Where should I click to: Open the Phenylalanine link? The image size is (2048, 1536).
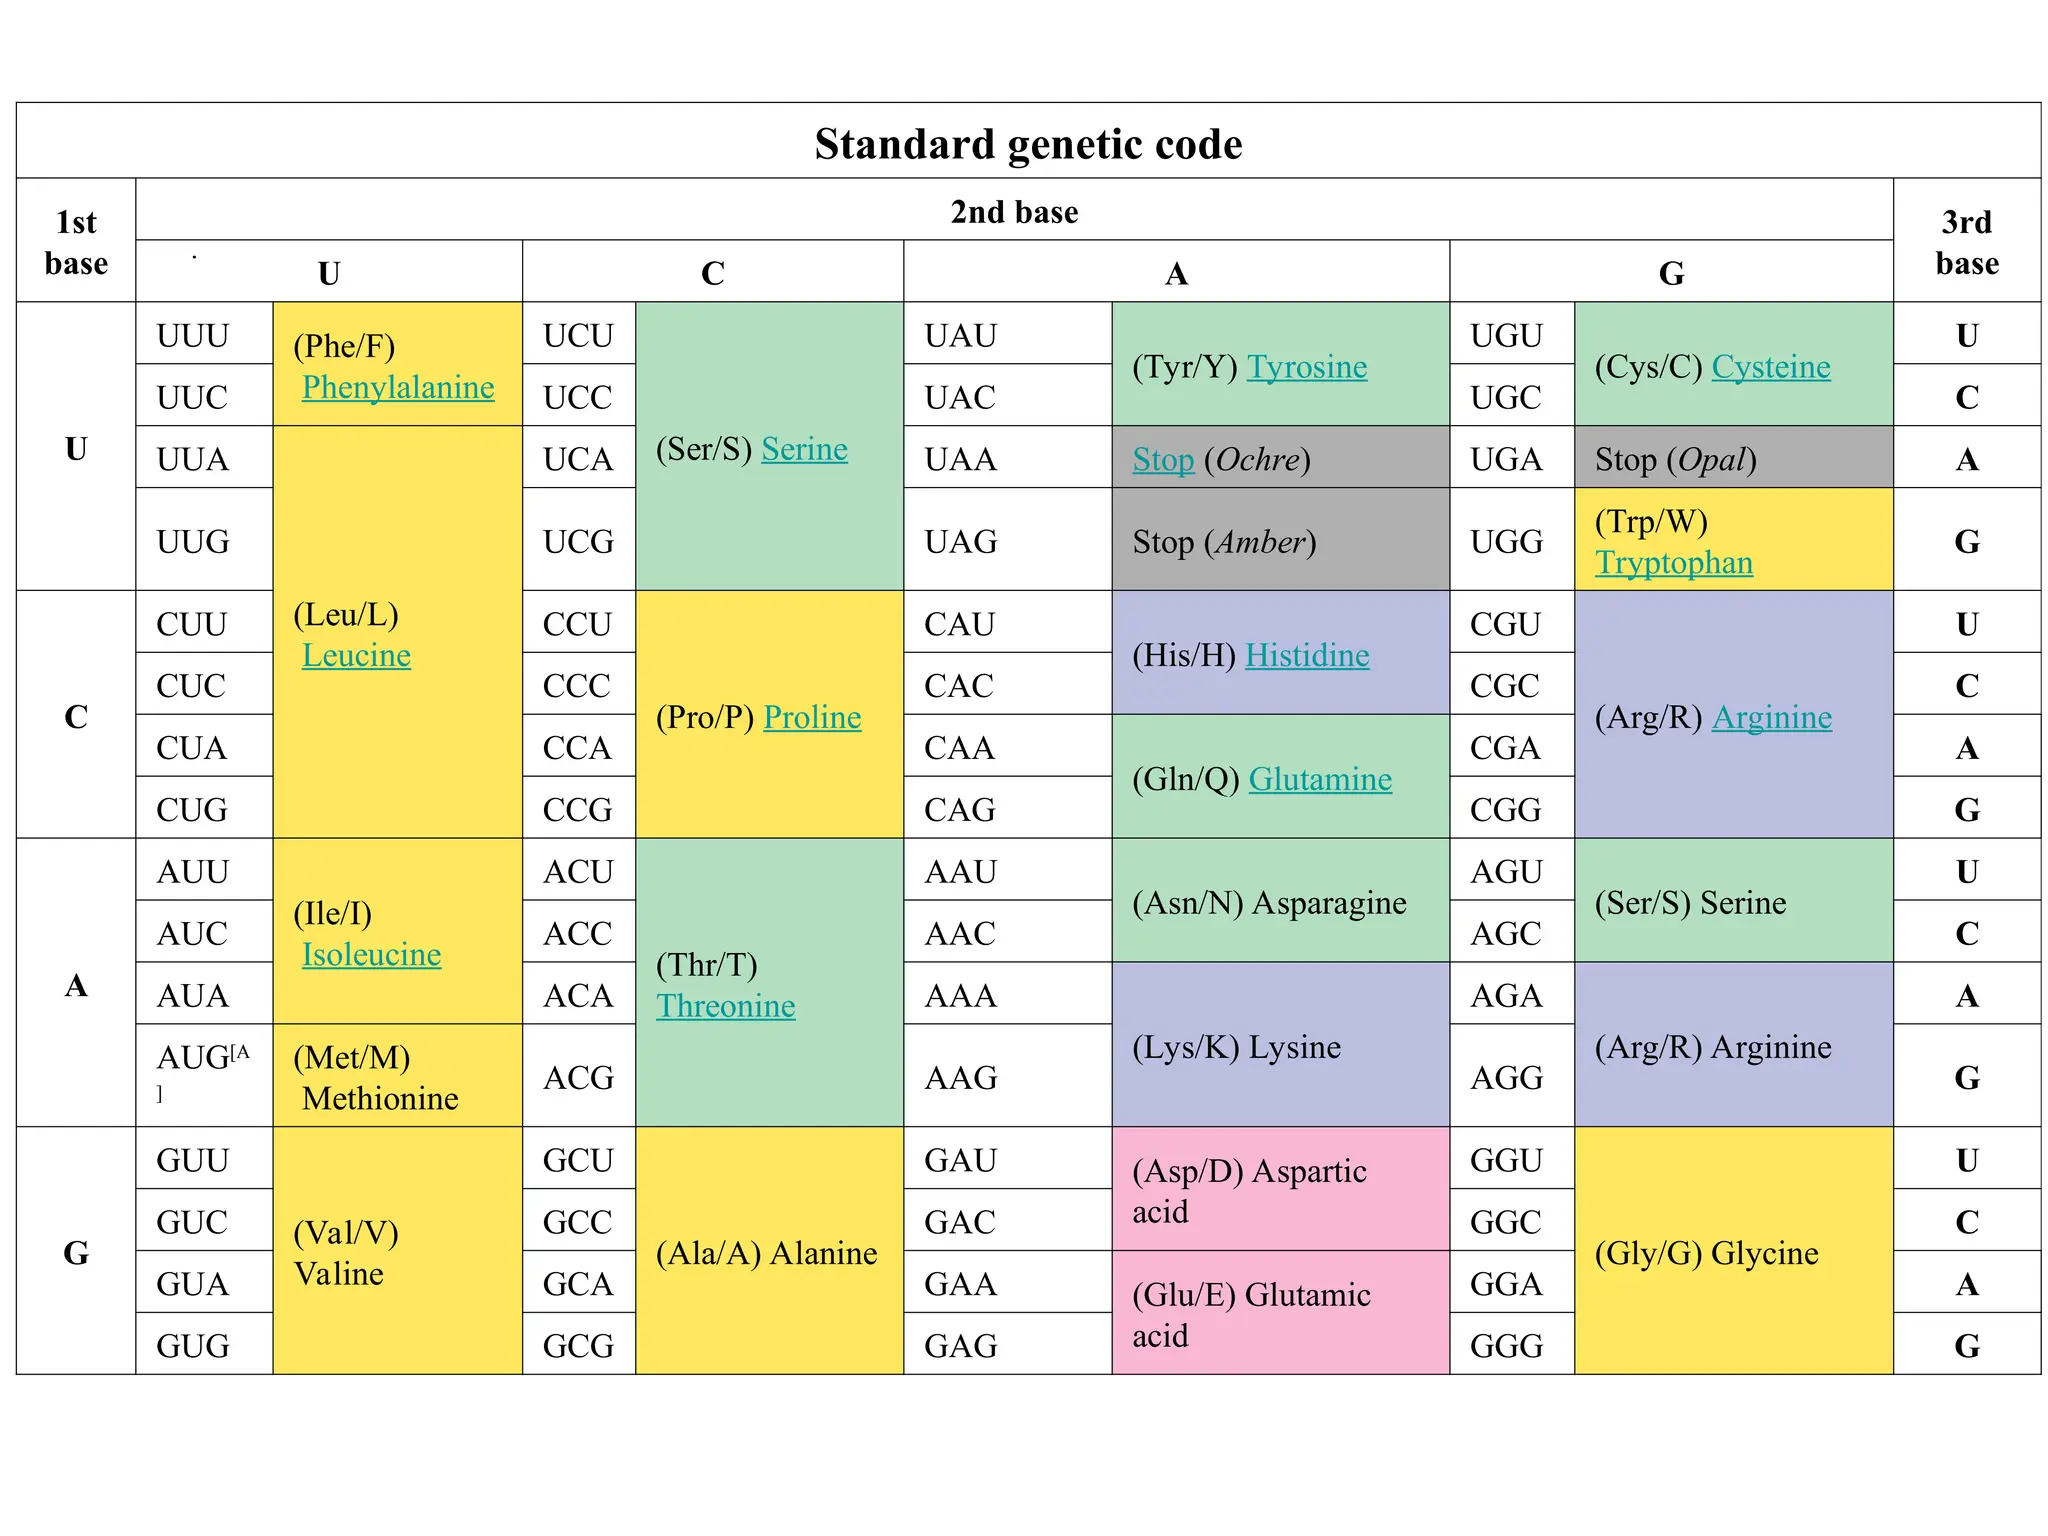398,387
